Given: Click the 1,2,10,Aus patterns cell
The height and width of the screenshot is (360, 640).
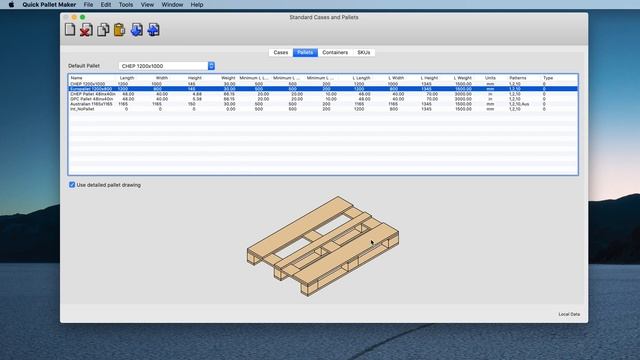Looking at the screenshot, I should (x=519, y=104).
